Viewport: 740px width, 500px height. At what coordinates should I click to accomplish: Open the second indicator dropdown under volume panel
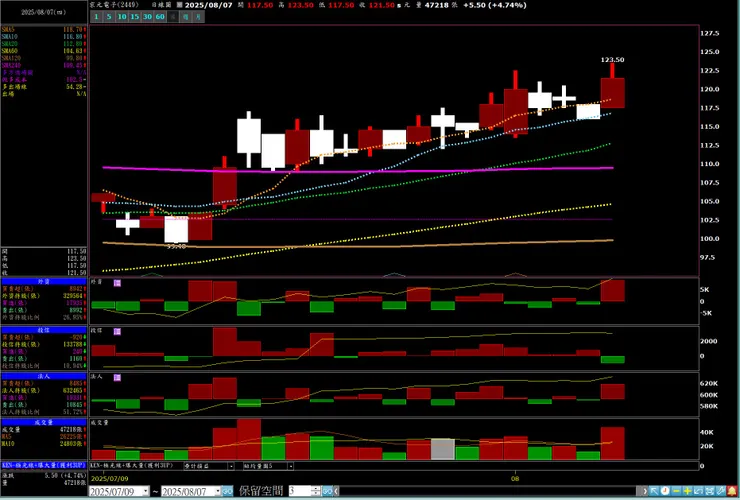click(x=290, y=466)
